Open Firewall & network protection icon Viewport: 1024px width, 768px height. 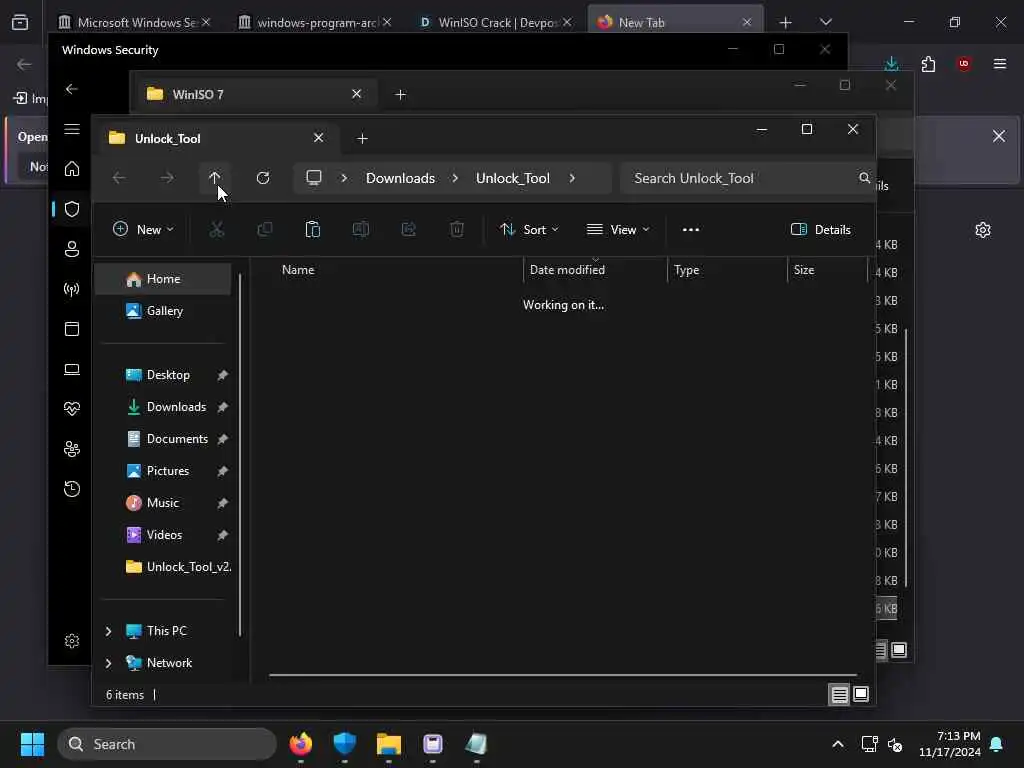tap(72, 289)
